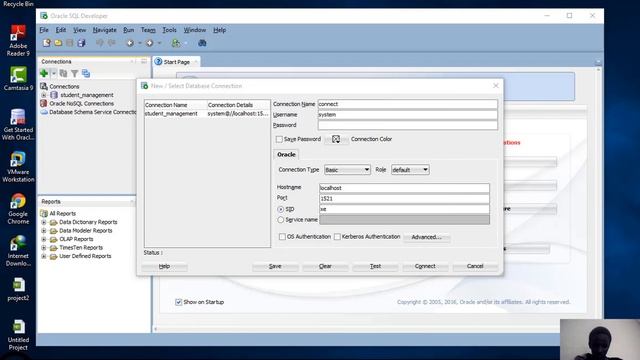
Task: Click the Connection Name input field
Action: click(x=408, y=104)
